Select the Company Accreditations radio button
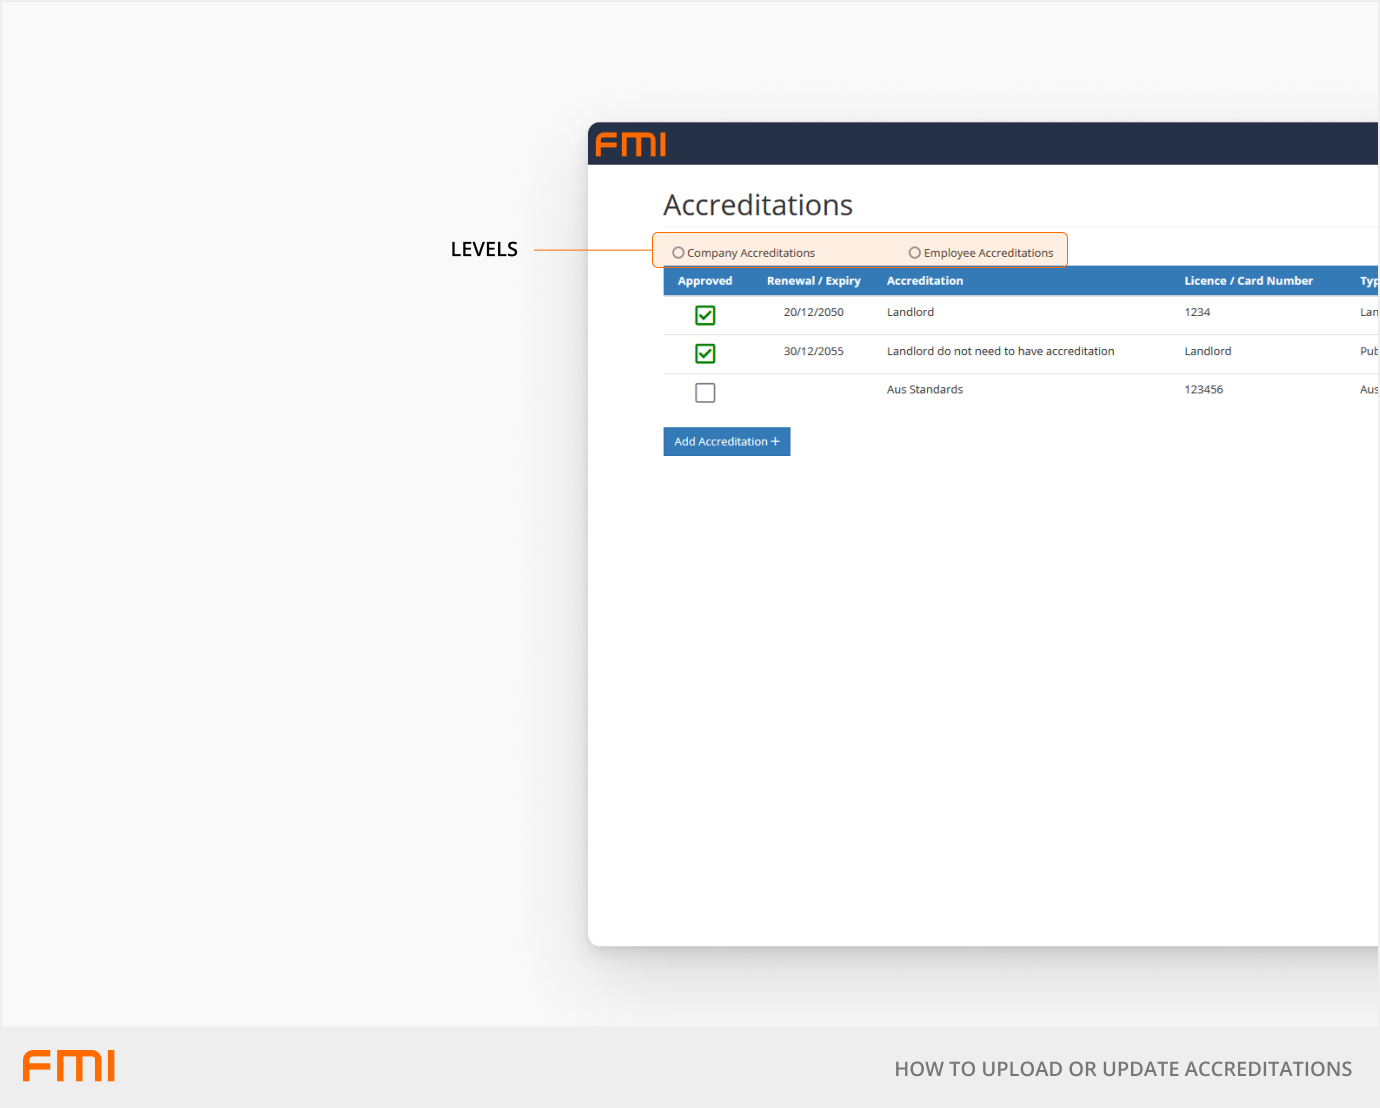This screenshot has width=1380, height=1108. 678,253
